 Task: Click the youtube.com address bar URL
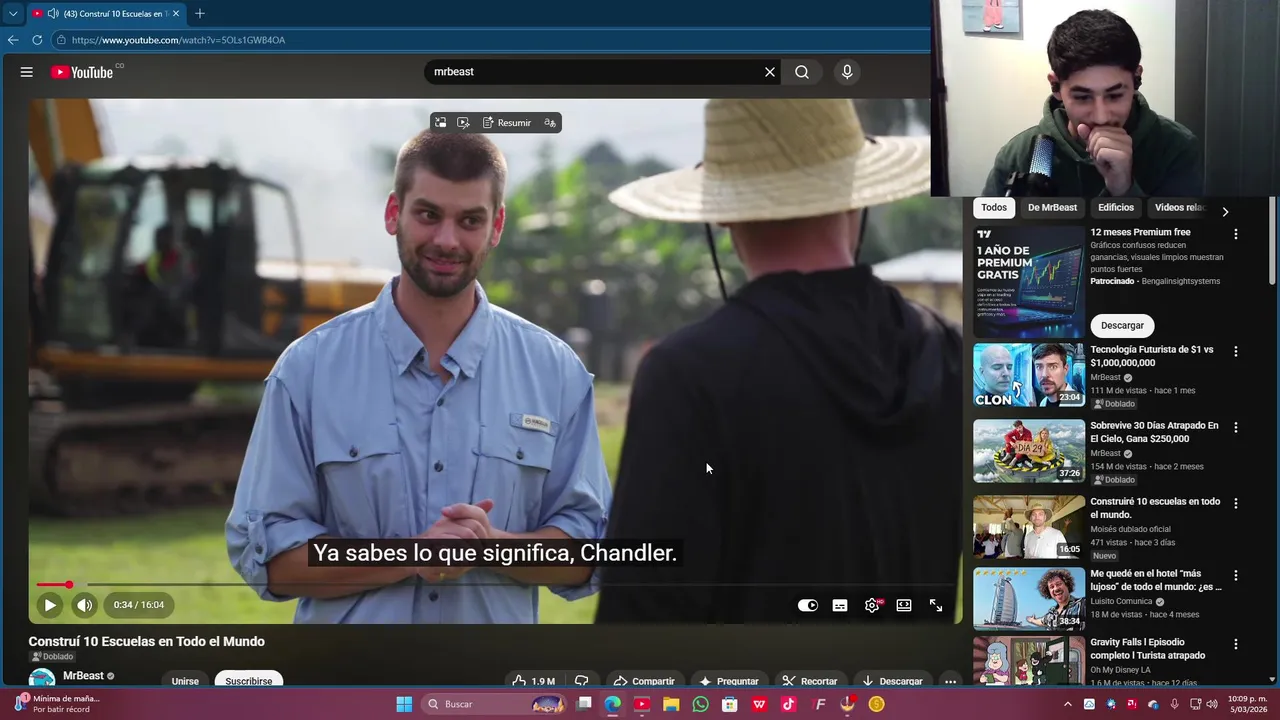point(178,40)
